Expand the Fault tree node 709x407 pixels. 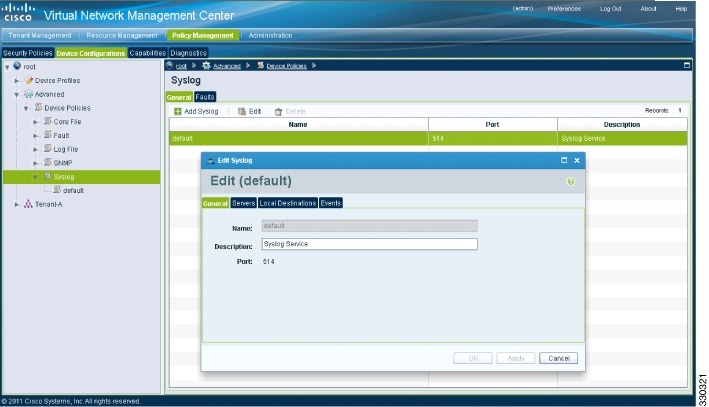pos(35,136)
